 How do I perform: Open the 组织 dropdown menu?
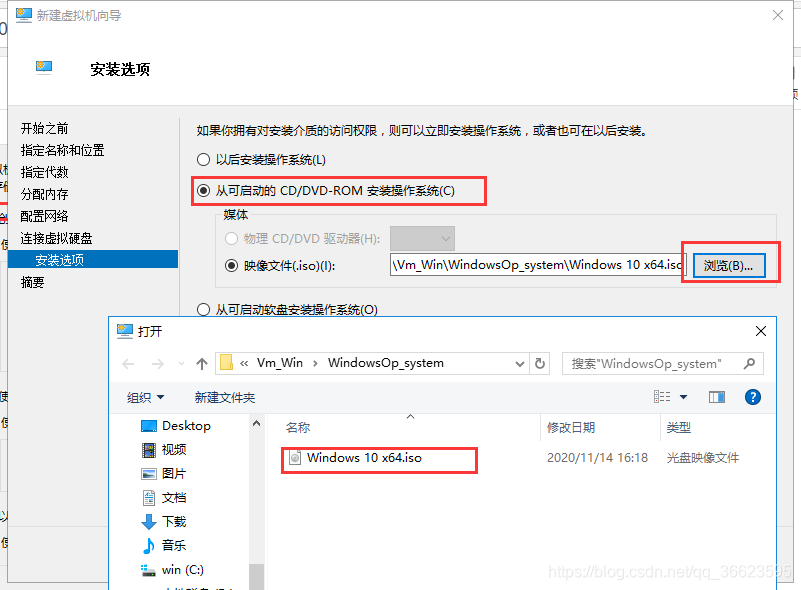(145, 397)
